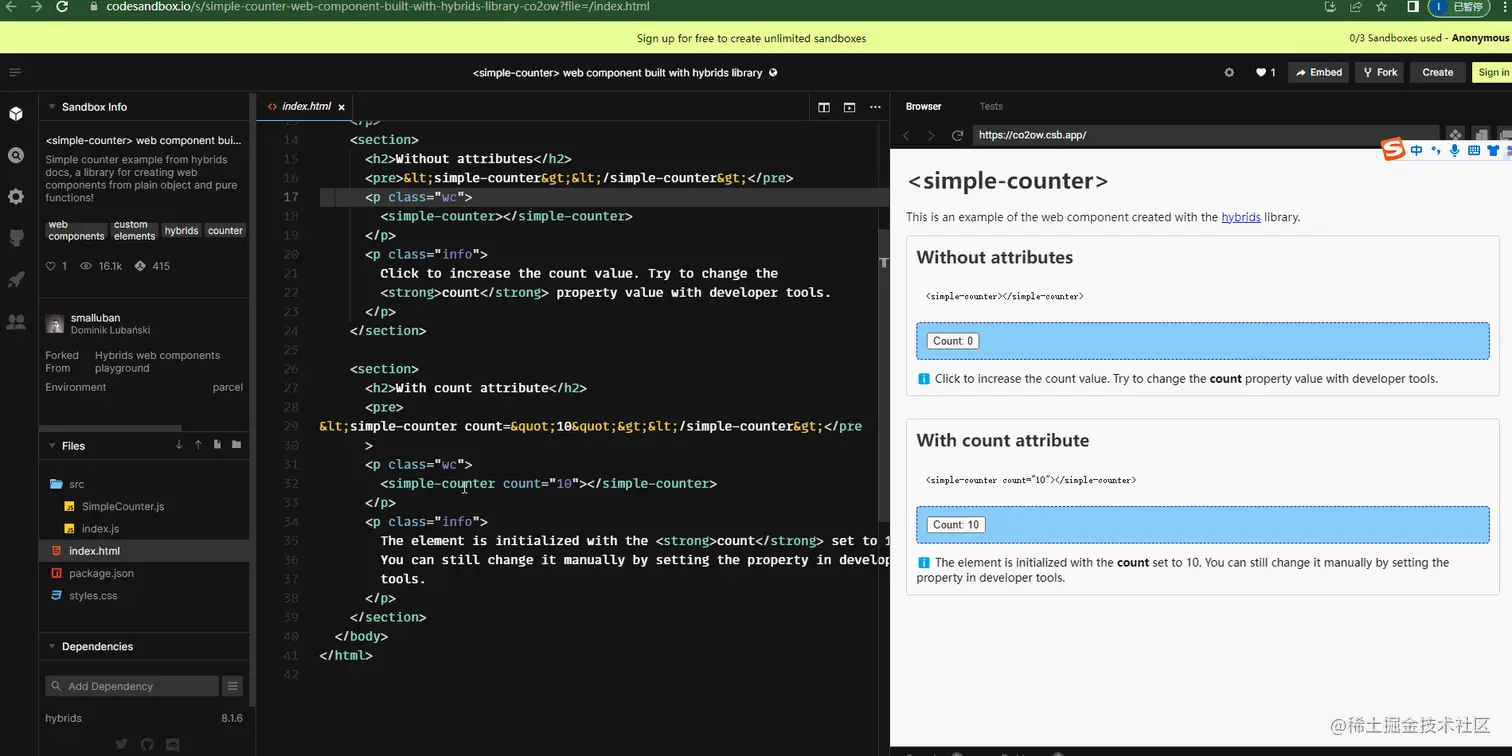1512x756 pixels.
Task: Click the Embed button
Action: coord(1318,72)
